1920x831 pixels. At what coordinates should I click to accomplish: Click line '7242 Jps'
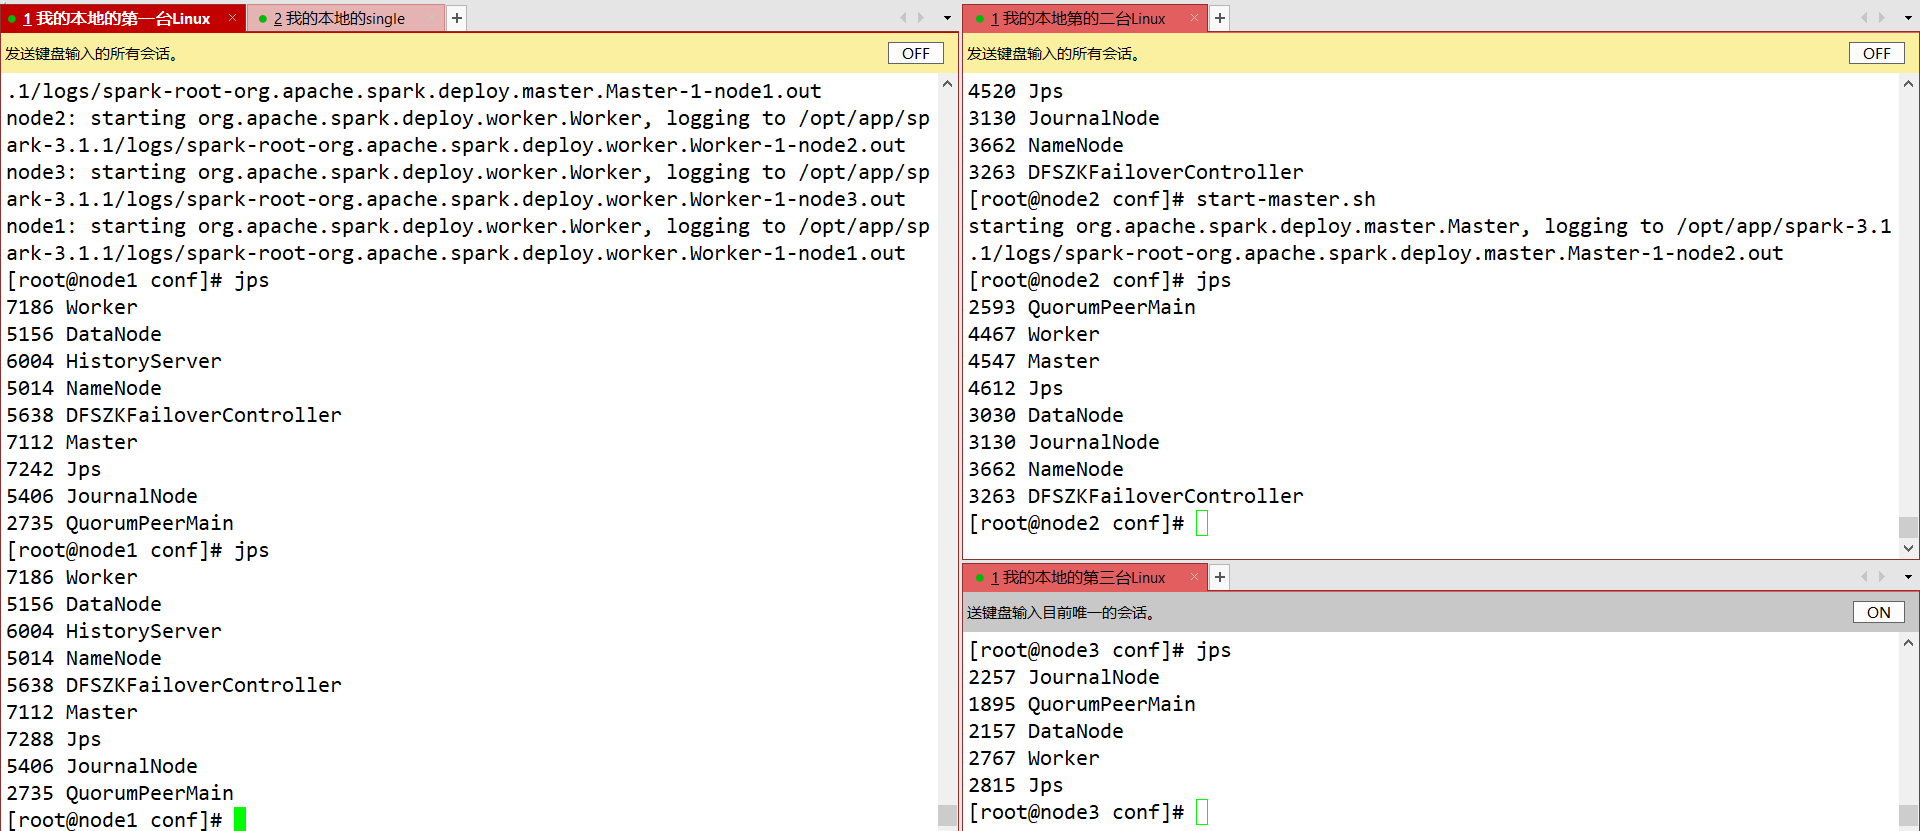54,469
